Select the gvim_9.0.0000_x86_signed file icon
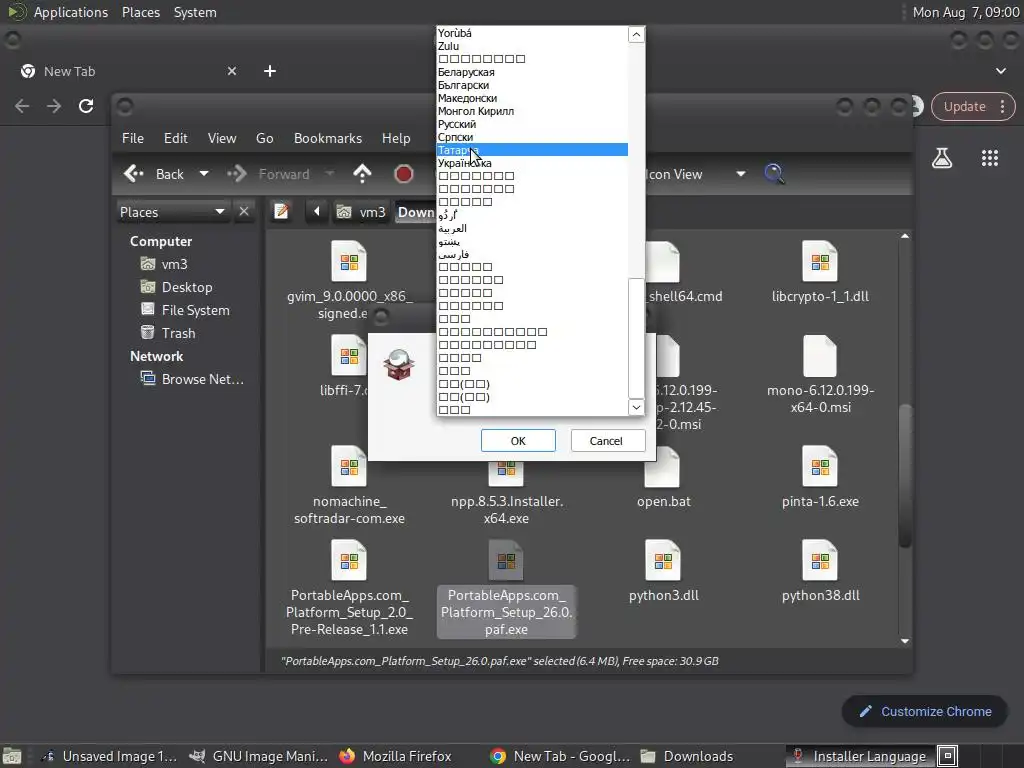 [x=349, y=261]
